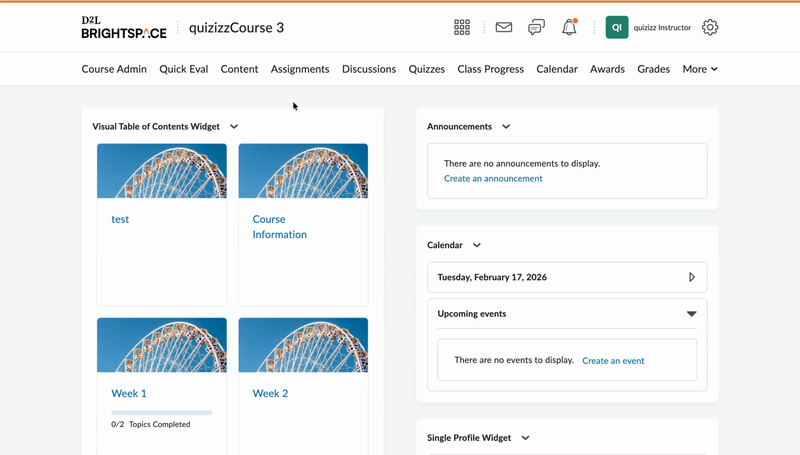The height and width of the screenshot is (455, 800).
Task: Click the D2L Brightspace logo
Action: coord(124,28)
